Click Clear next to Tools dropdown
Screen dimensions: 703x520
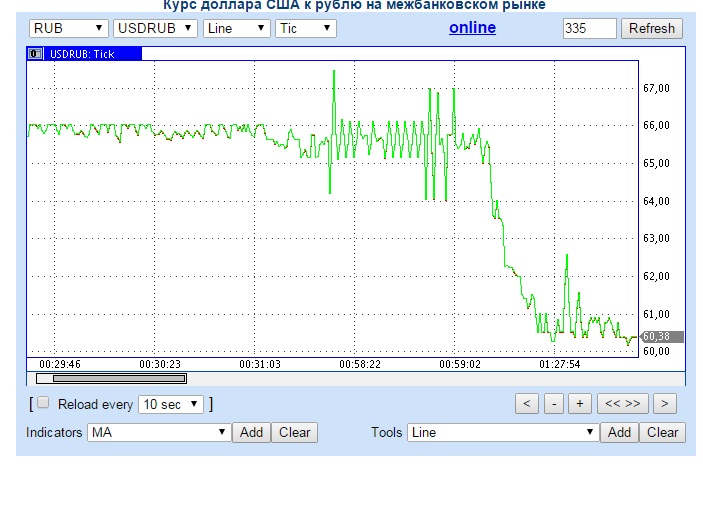[662, 432]
